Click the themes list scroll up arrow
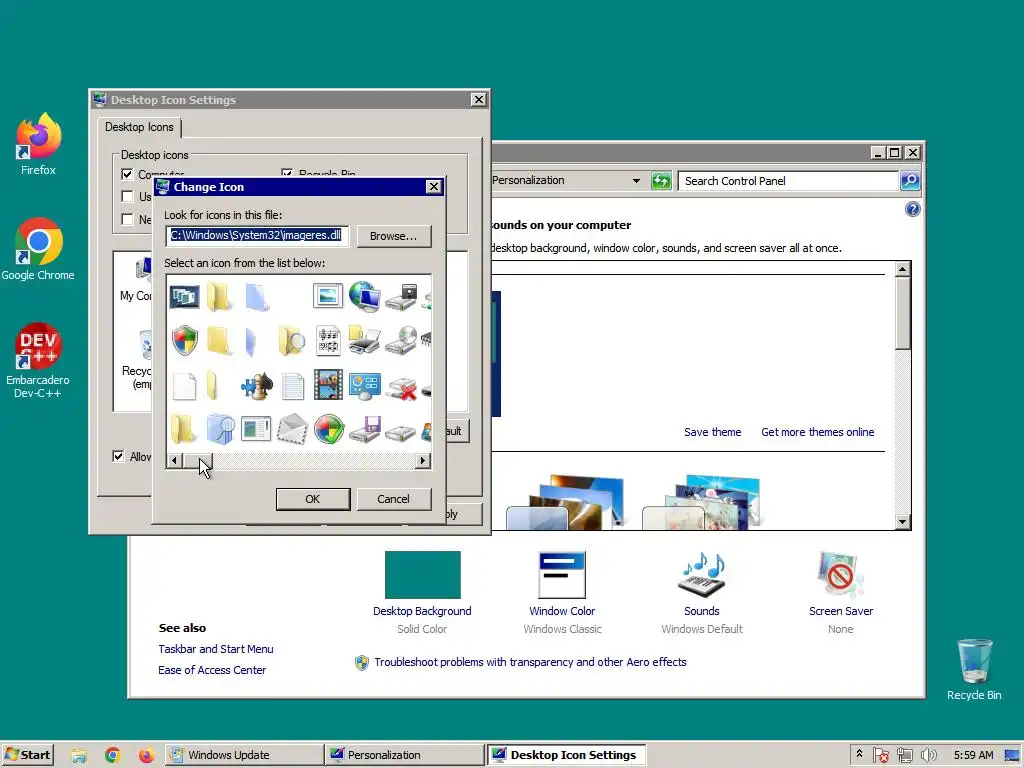 pyautogui.click(x=903, y=268)
